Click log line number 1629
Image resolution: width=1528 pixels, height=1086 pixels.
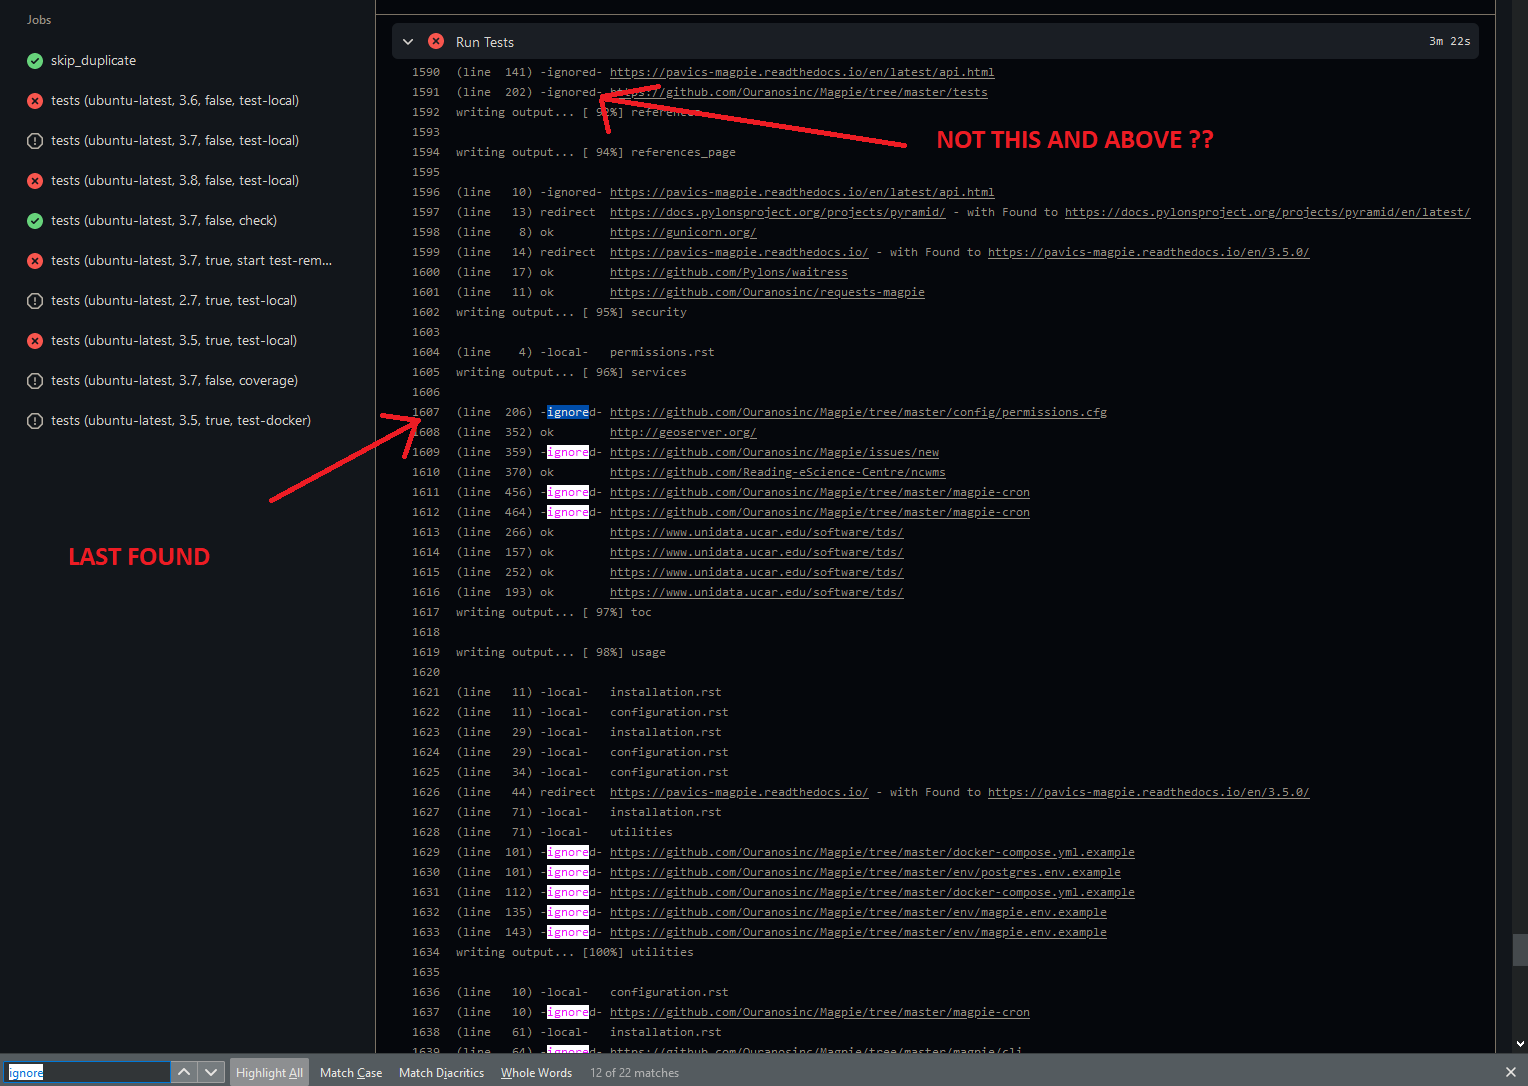(x=425, y=852)
